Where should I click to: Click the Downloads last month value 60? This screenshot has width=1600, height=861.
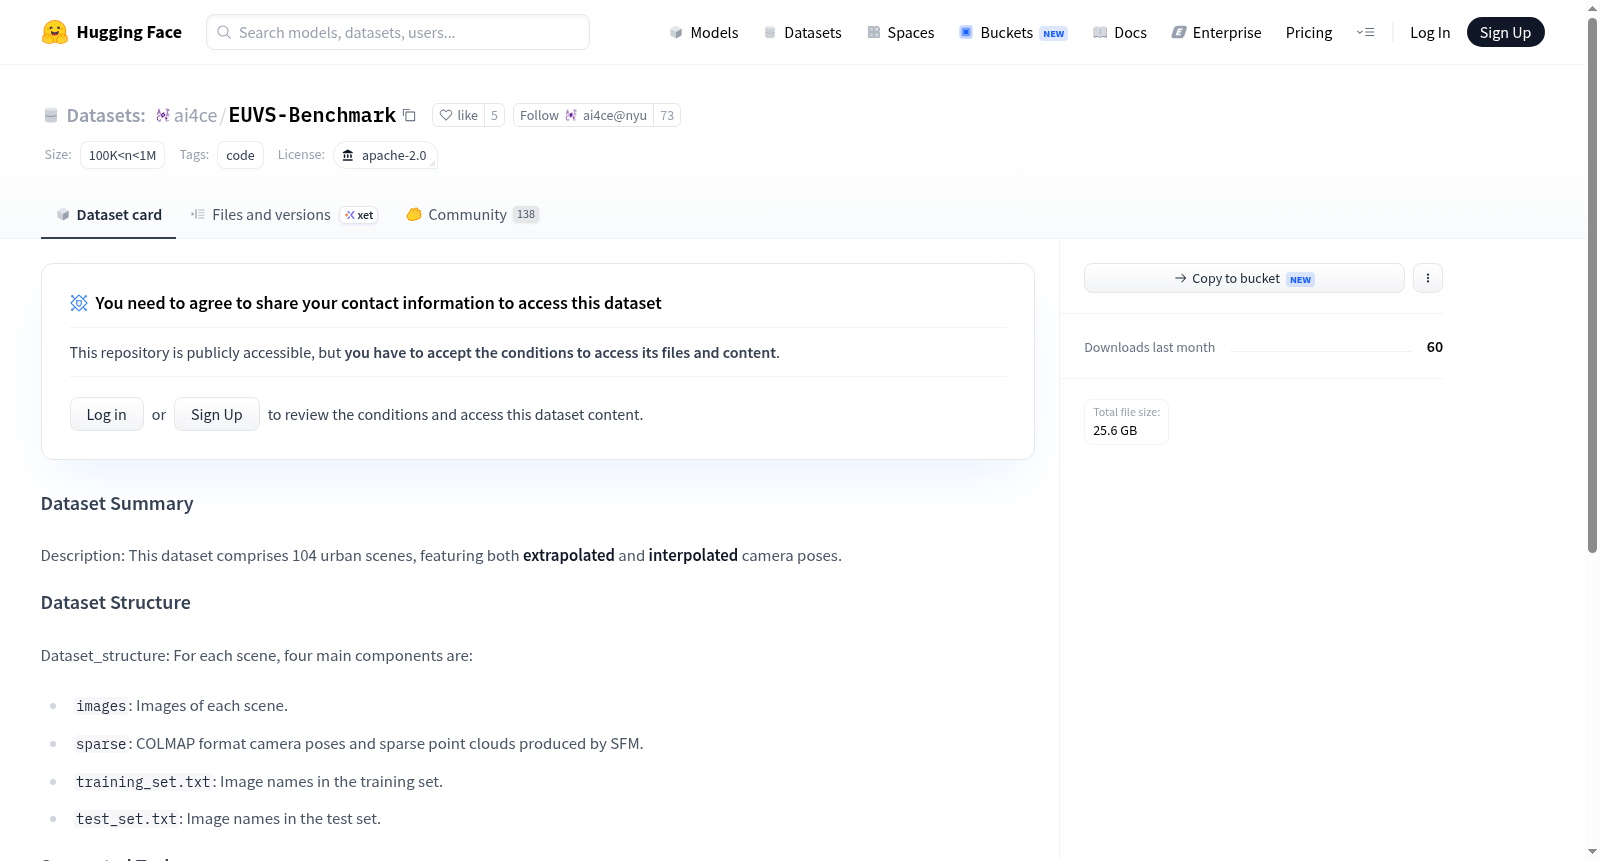pos(1435,347)
